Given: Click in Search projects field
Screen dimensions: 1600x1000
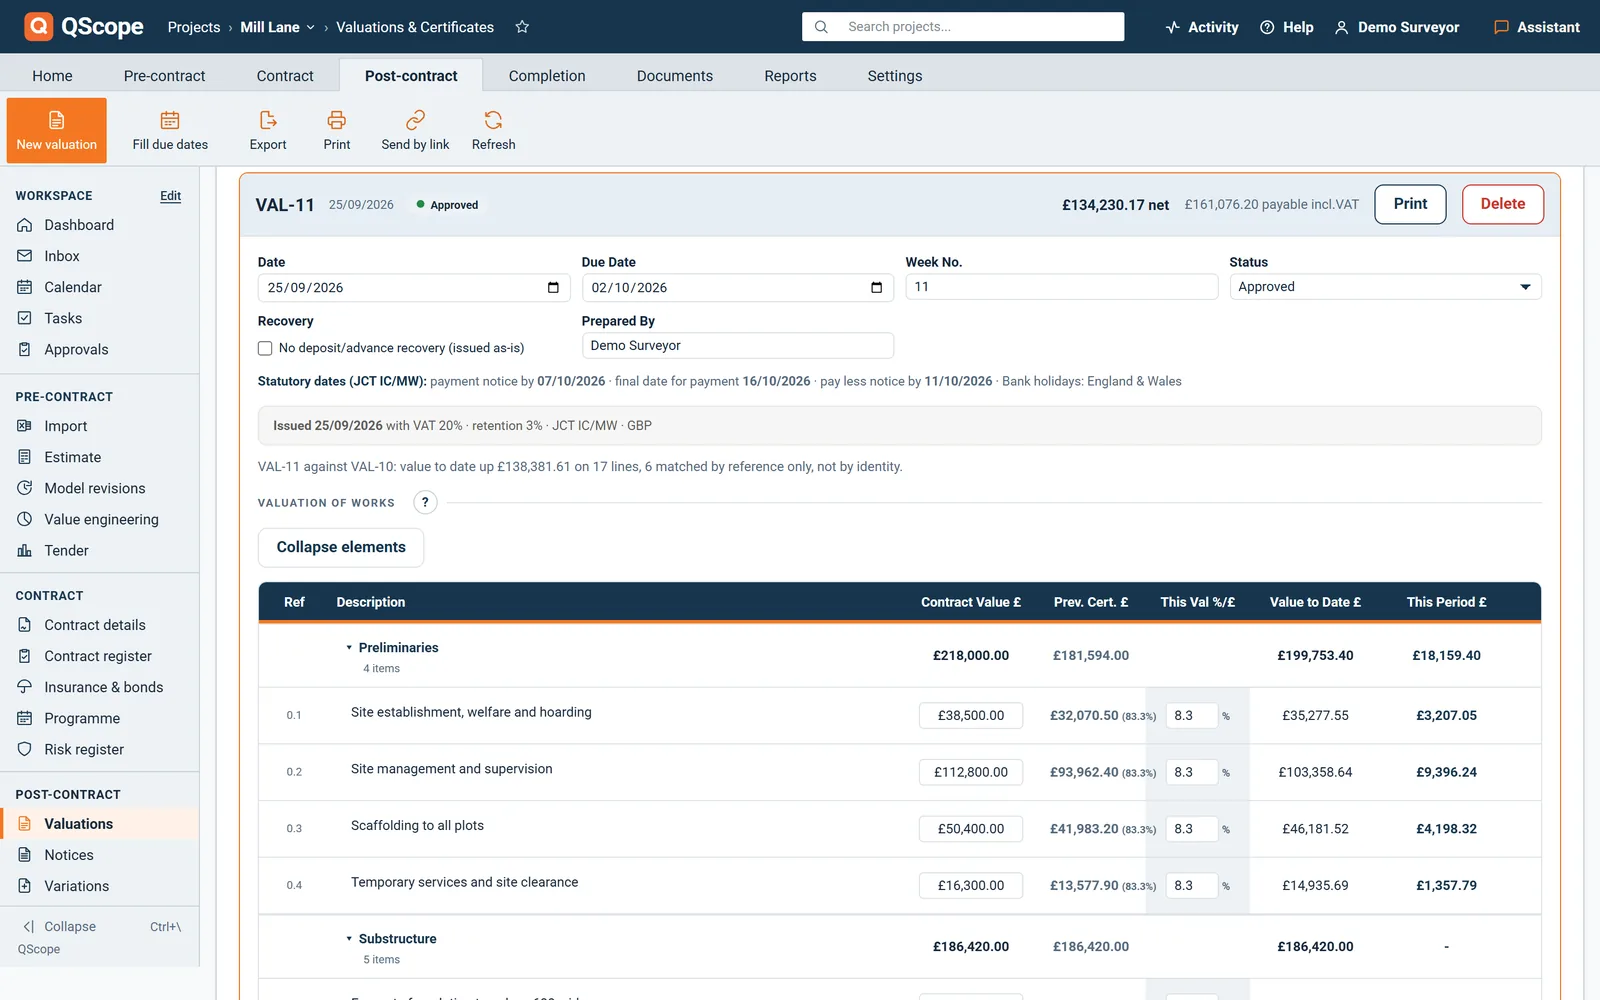Looking at the screenshot, I should 963,27.
